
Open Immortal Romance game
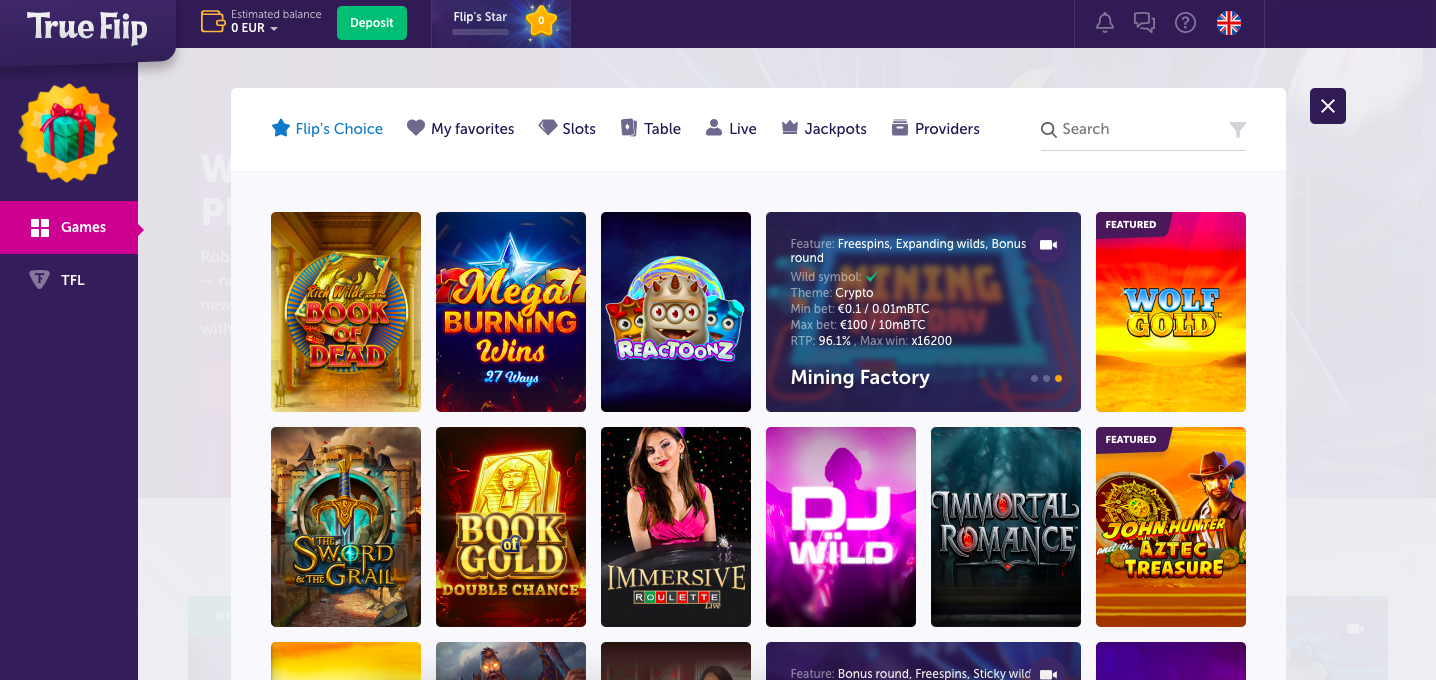point(1006,527)
